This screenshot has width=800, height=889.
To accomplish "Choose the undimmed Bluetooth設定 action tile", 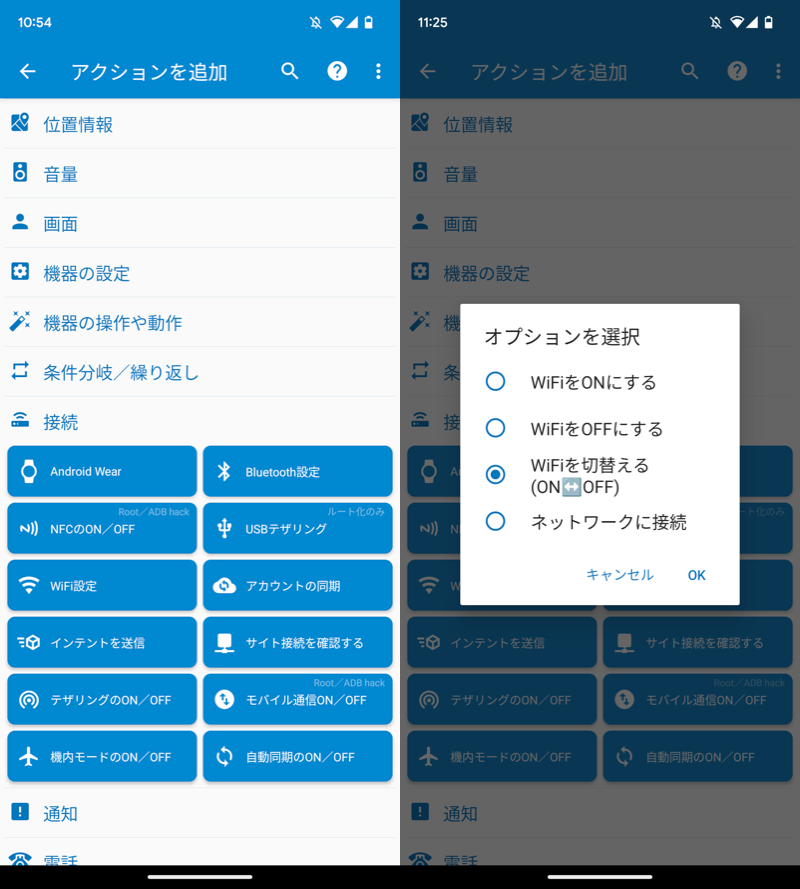I will pos(298,471).
